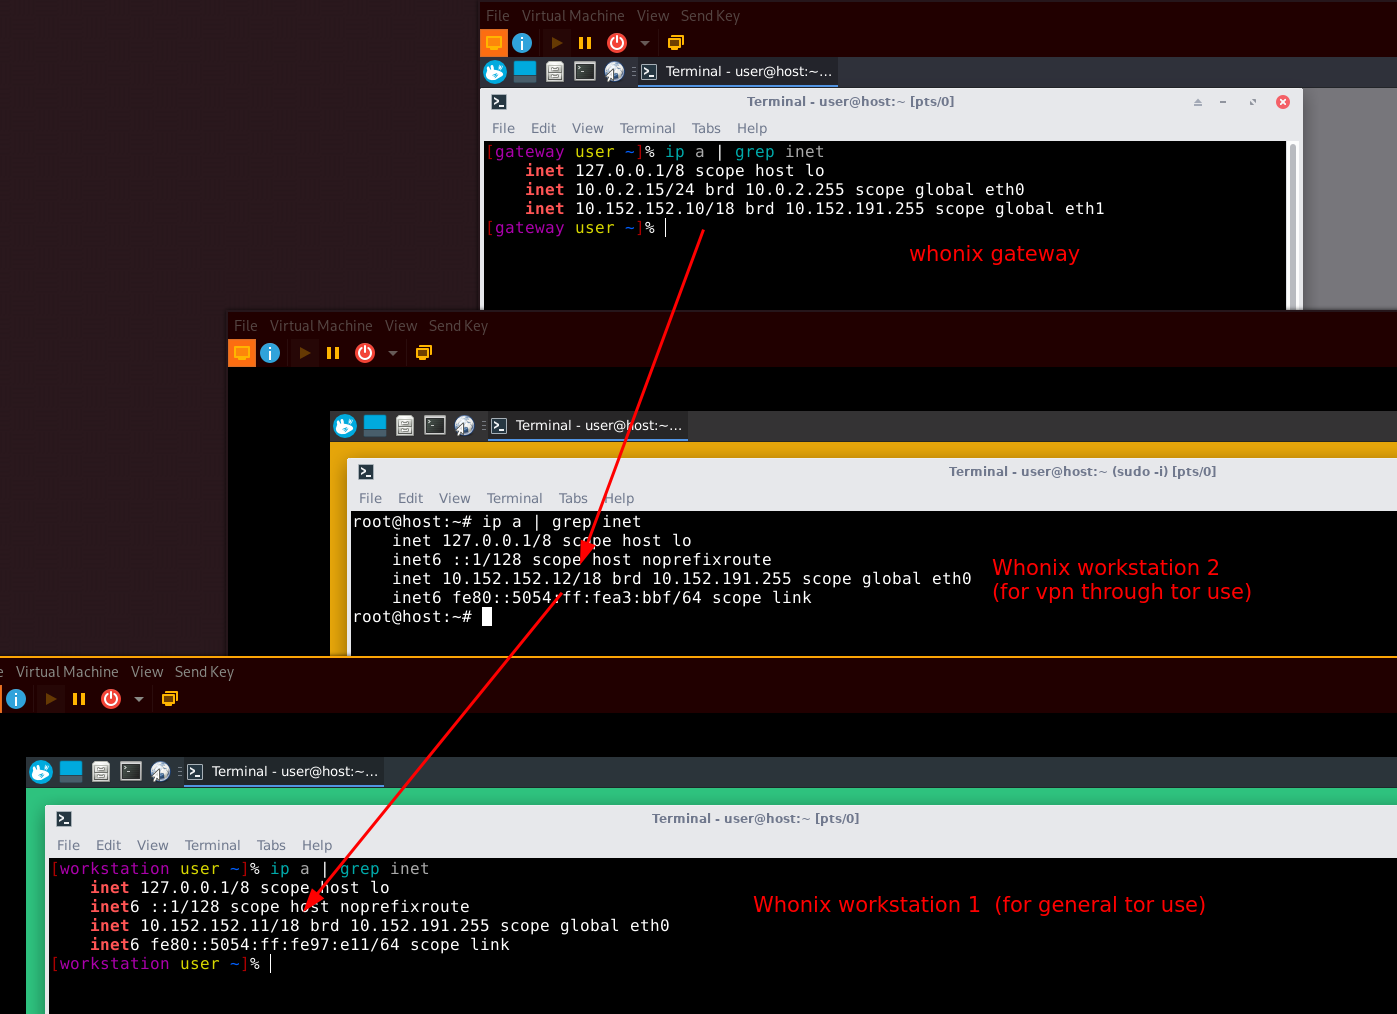Open VM details info icon in workstation 1 window
The height and width of the screenshot is (1014, 1397).
coord(16,699)
